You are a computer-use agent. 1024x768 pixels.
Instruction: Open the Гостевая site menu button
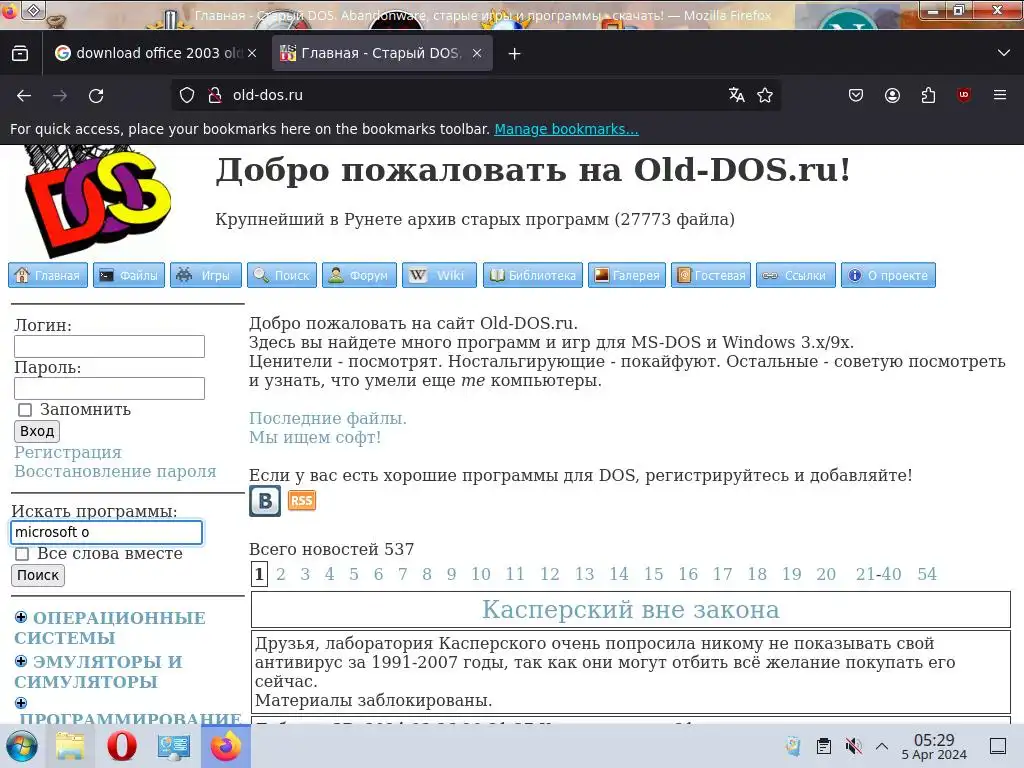pos(711,275)
